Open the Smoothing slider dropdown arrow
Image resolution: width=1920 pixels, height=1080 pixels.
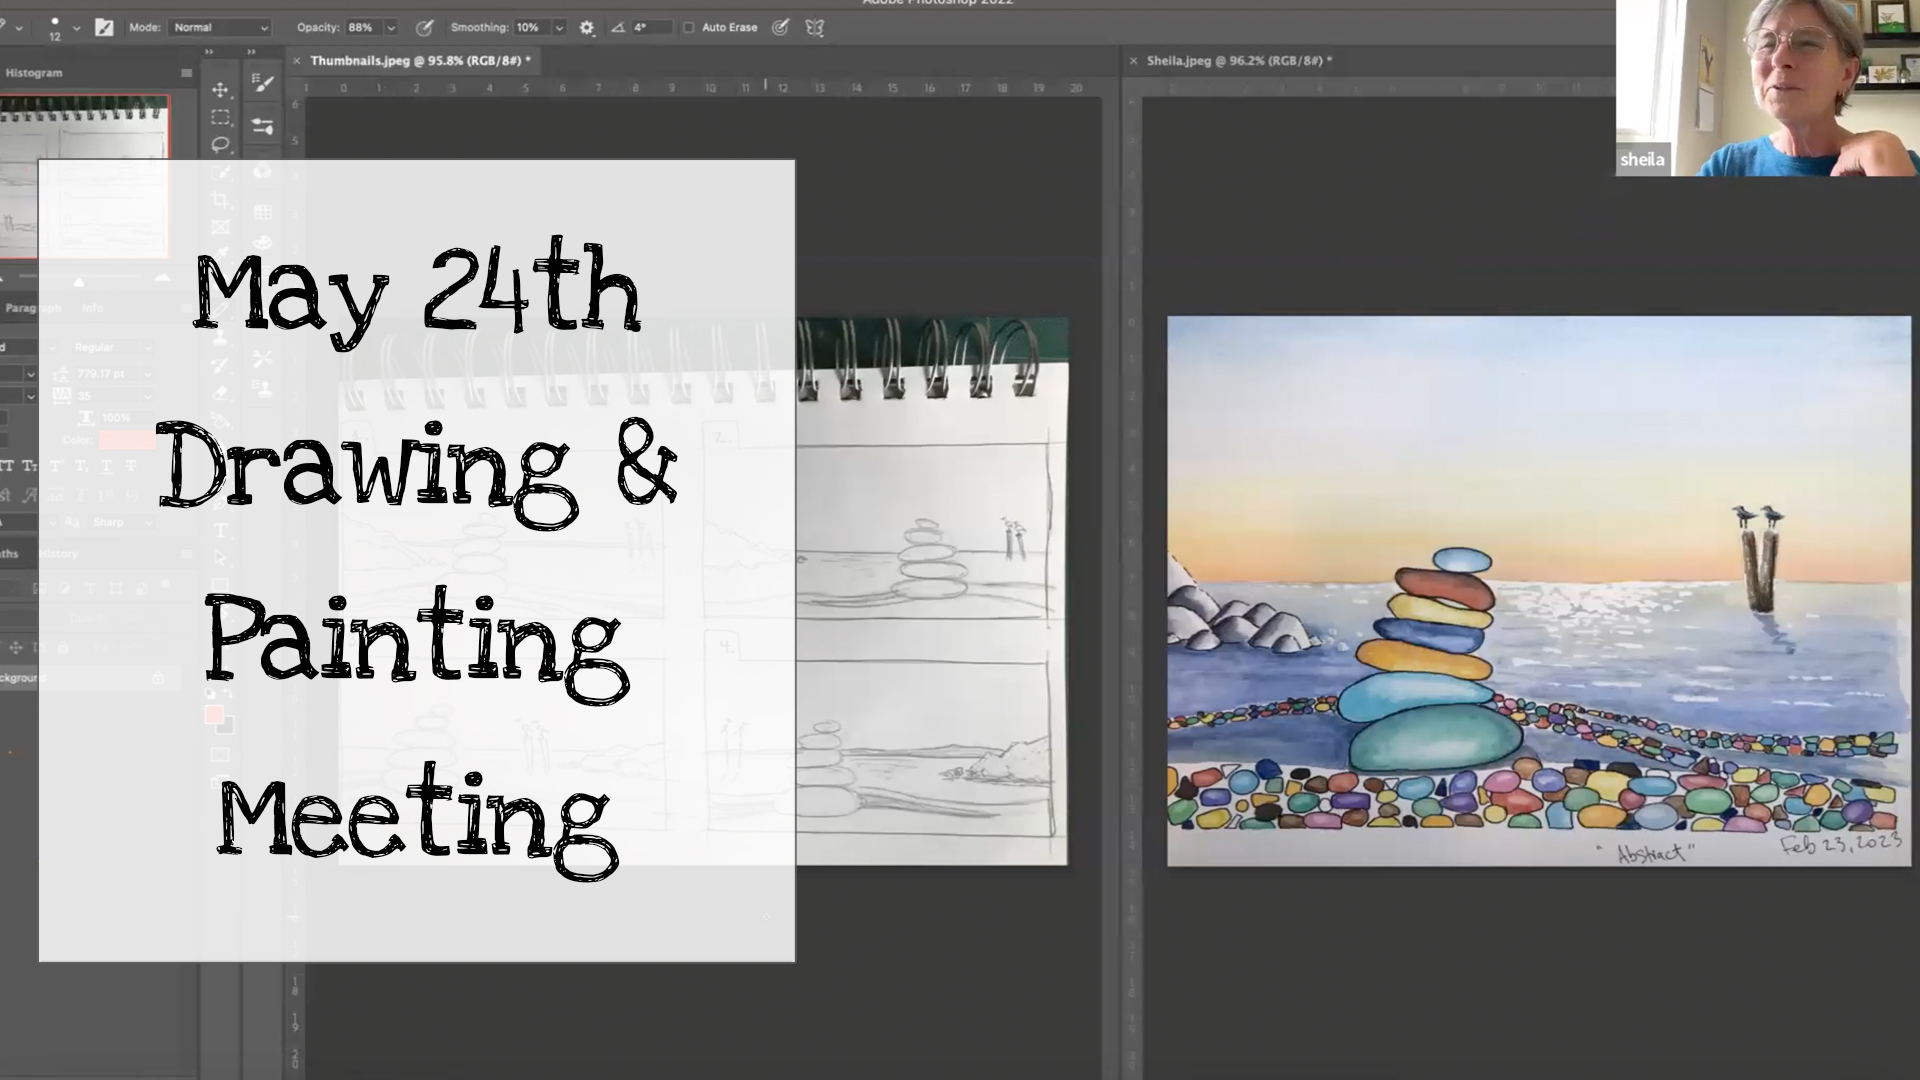tap(559, 28)
